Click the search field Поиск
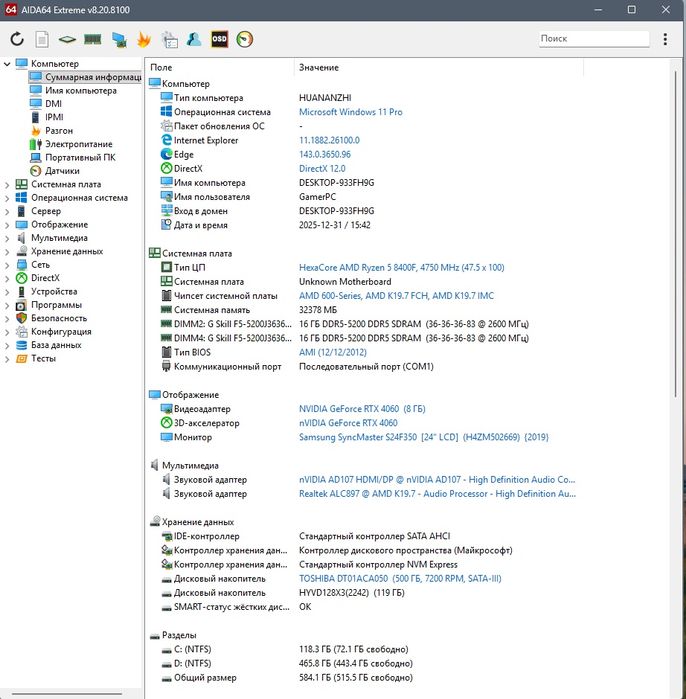This screenshot has width=686, height=699. click(594, 39)
